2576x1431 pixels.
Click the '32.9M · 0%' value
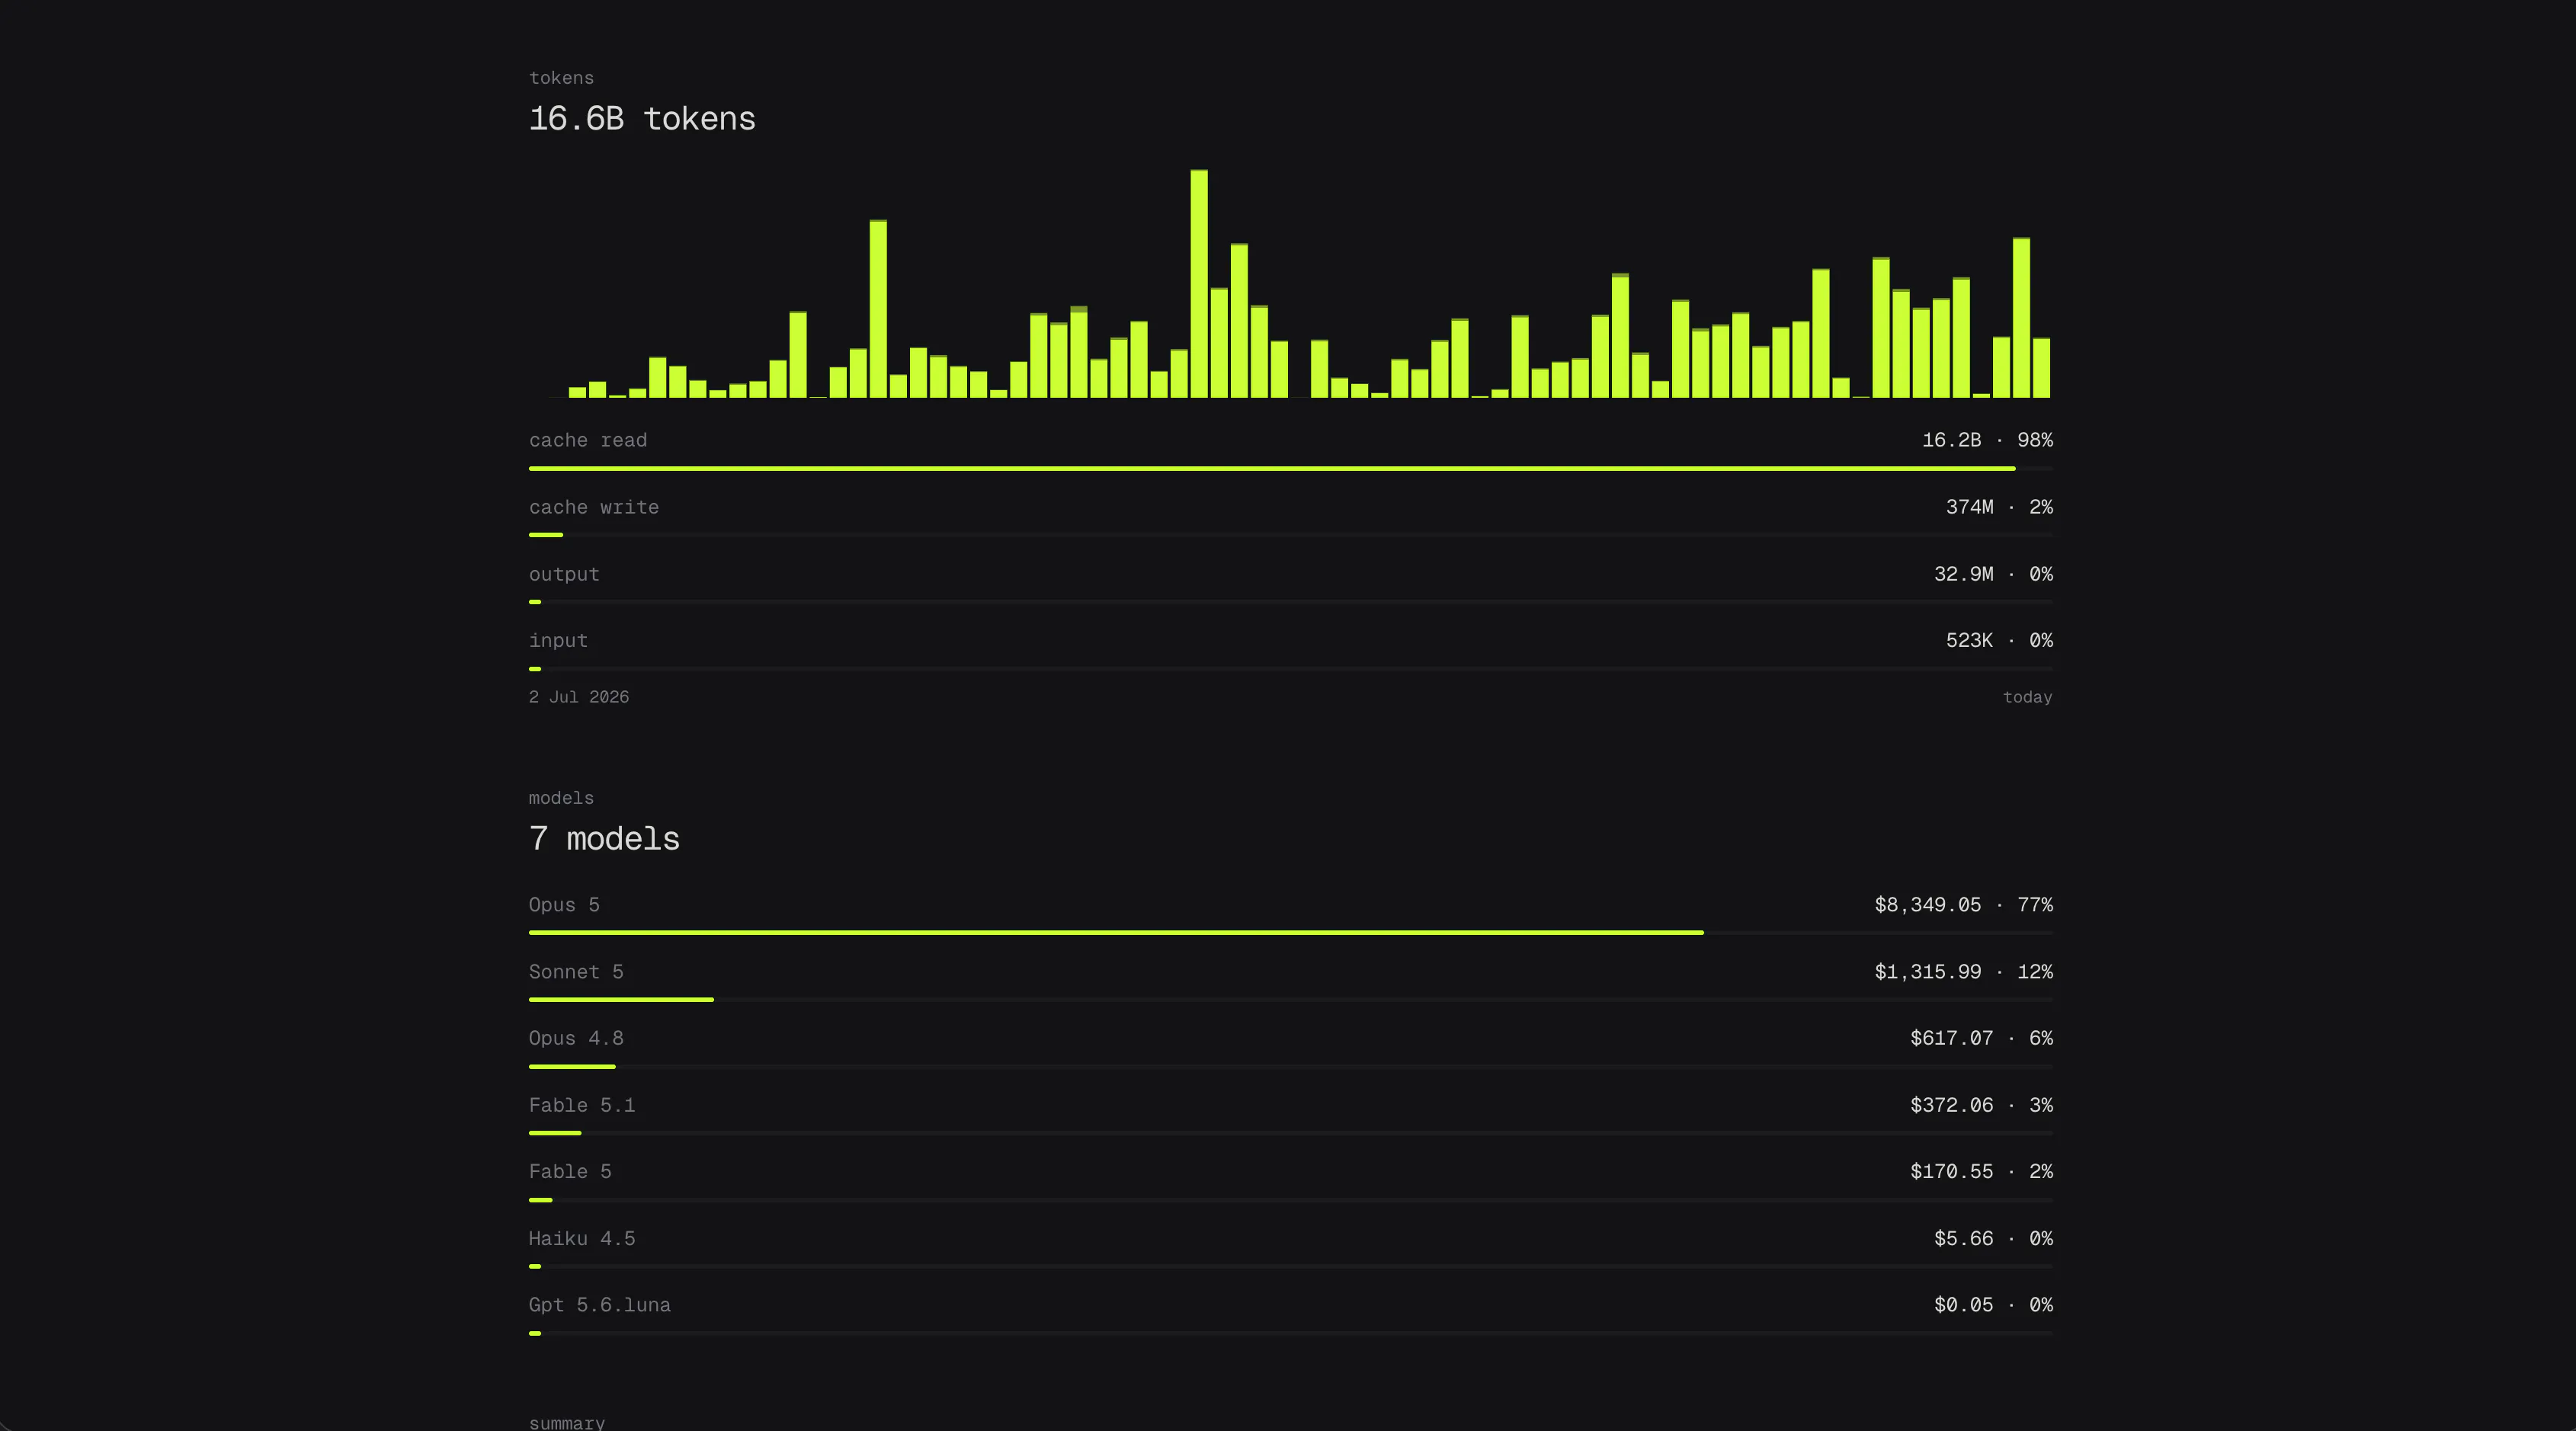click(x=1993, y=574)
